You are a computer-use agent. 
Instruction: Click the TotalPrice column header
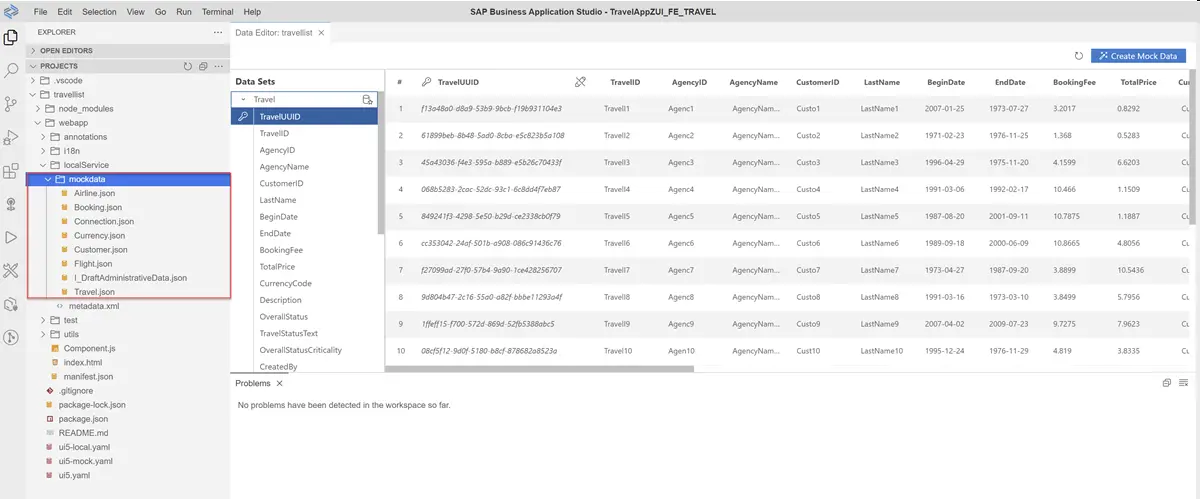pyautogui.click(x=1138, y=82)
